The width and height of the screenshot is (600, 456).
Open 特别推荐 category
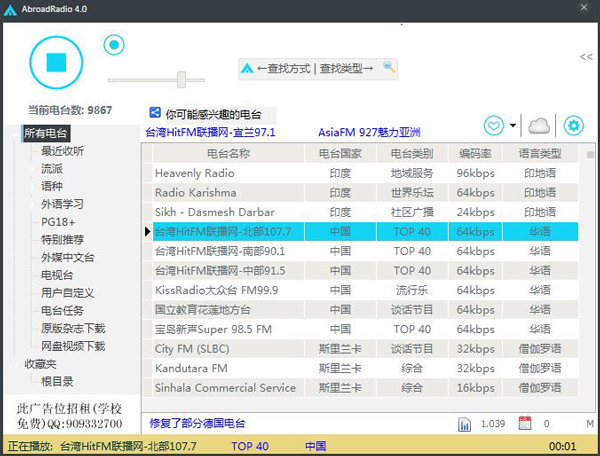coord(62,239)
